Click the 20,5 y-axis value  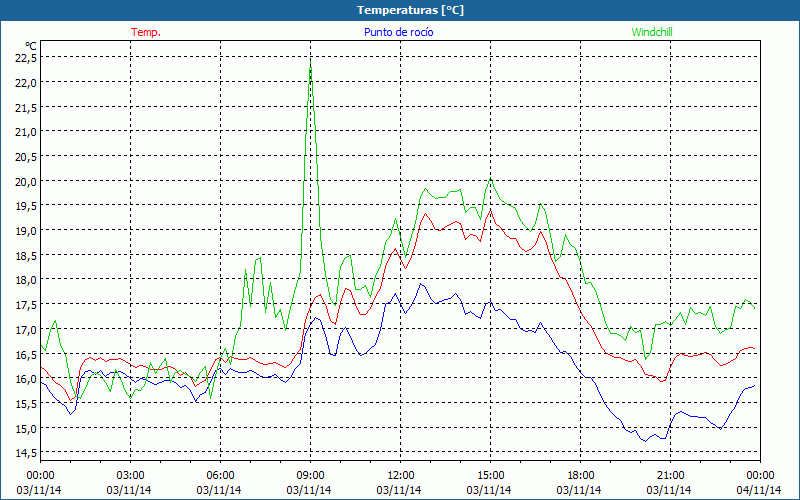26,157
